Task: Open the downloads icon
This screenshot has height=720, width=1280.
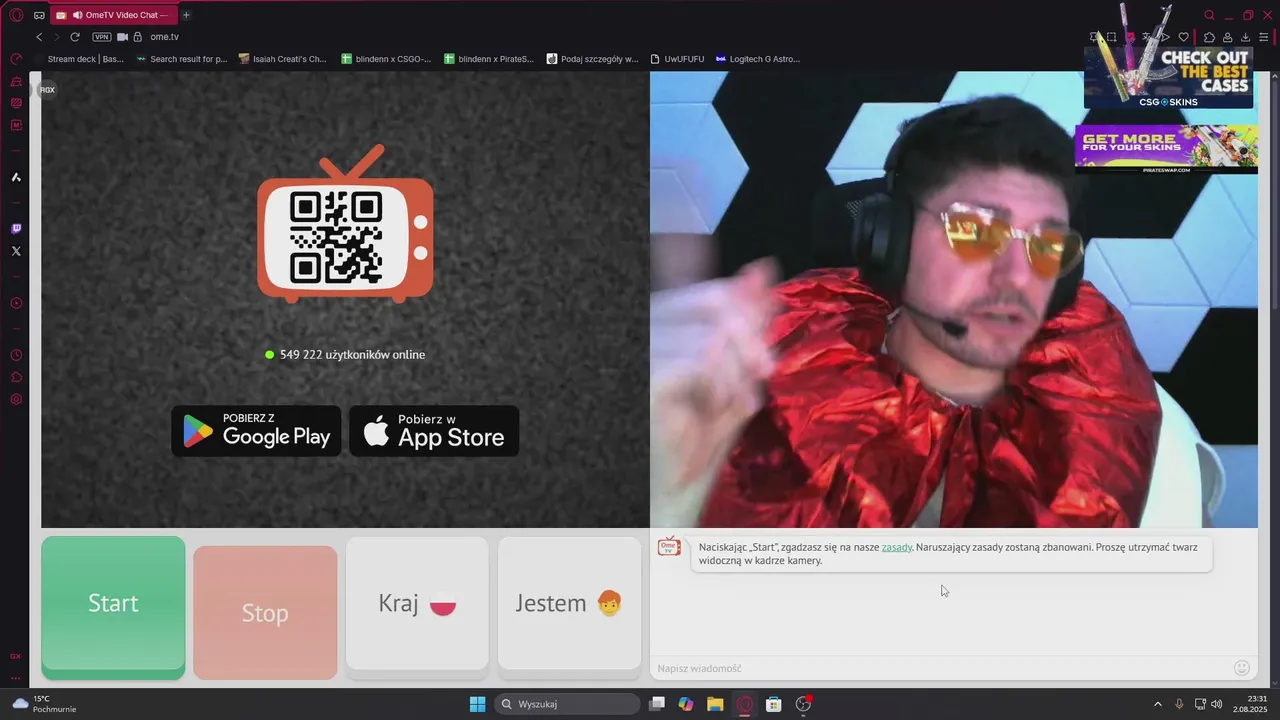Action: click(x=1245, y=37)
